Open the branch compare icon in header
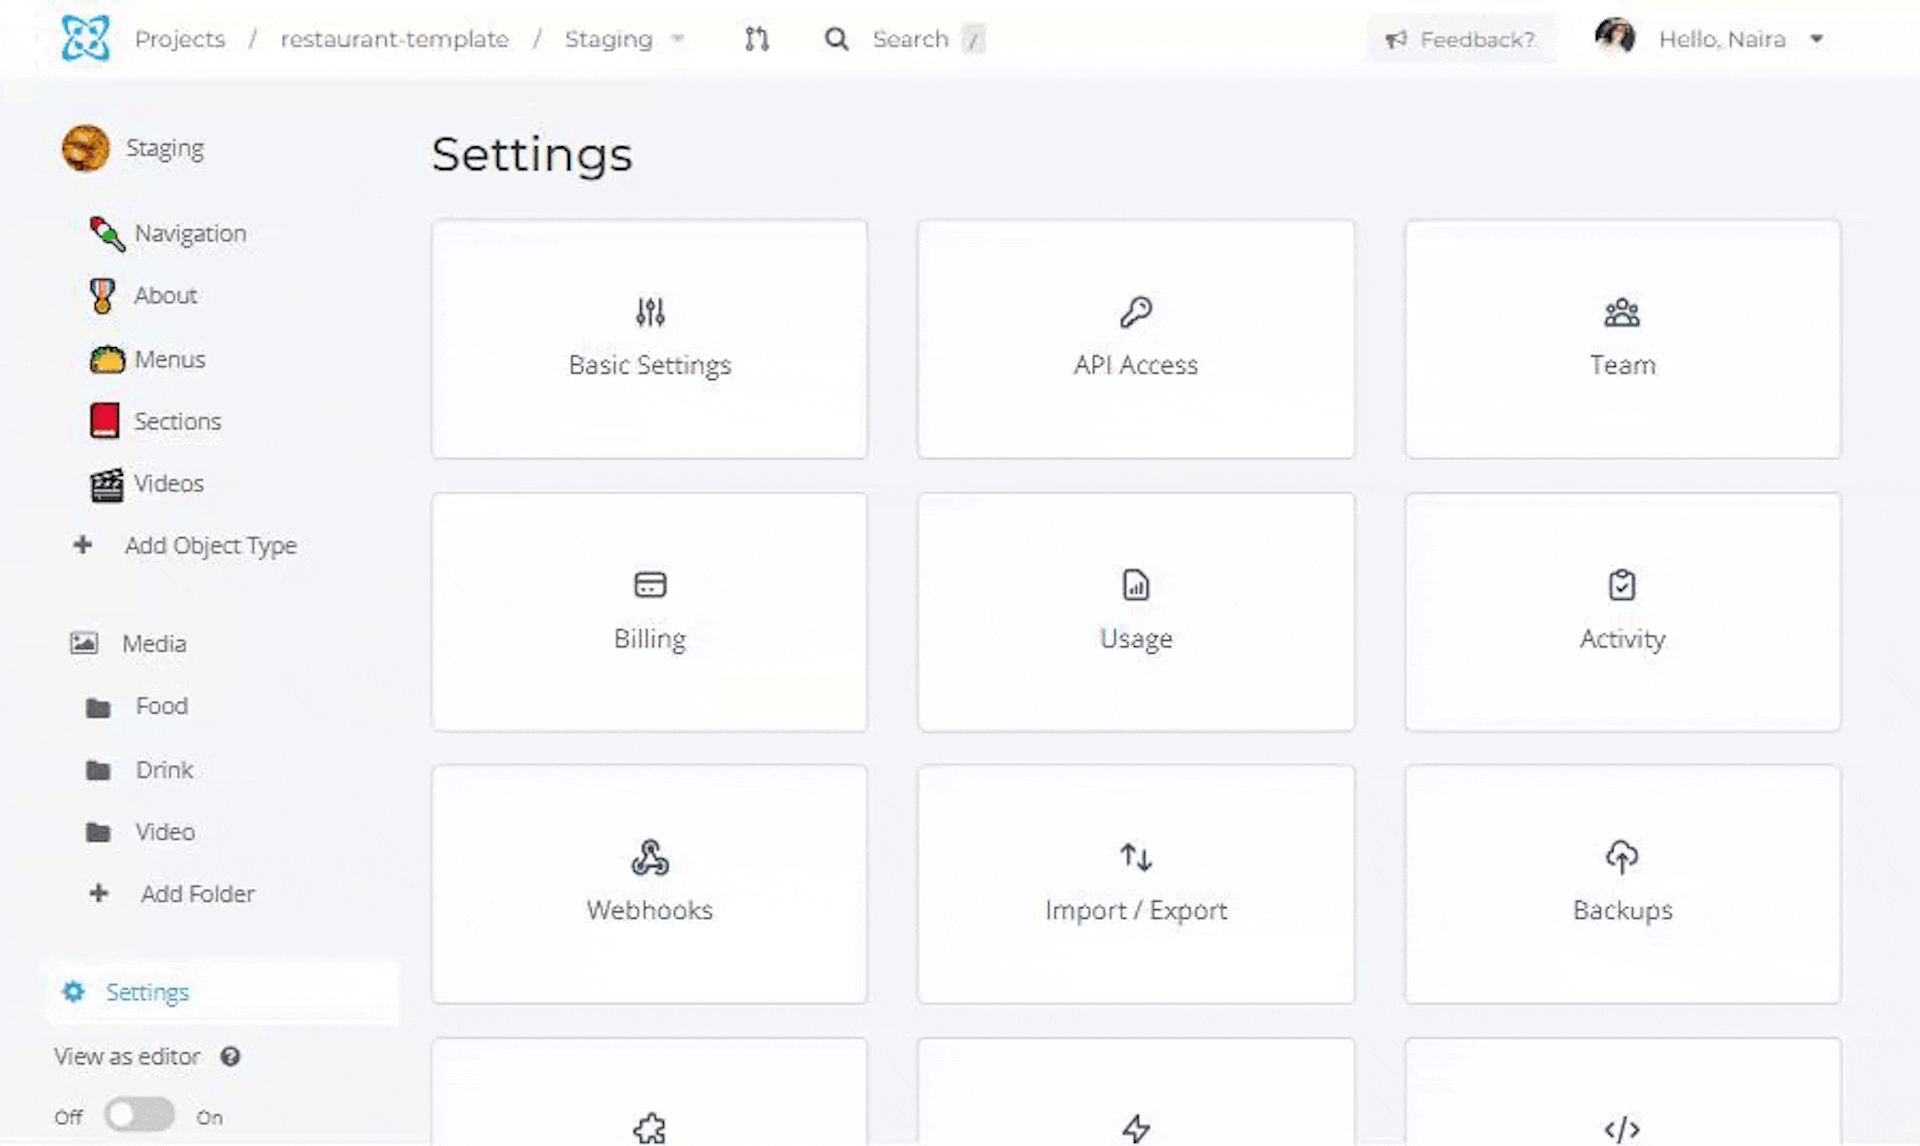 click(x=757, y=39)
